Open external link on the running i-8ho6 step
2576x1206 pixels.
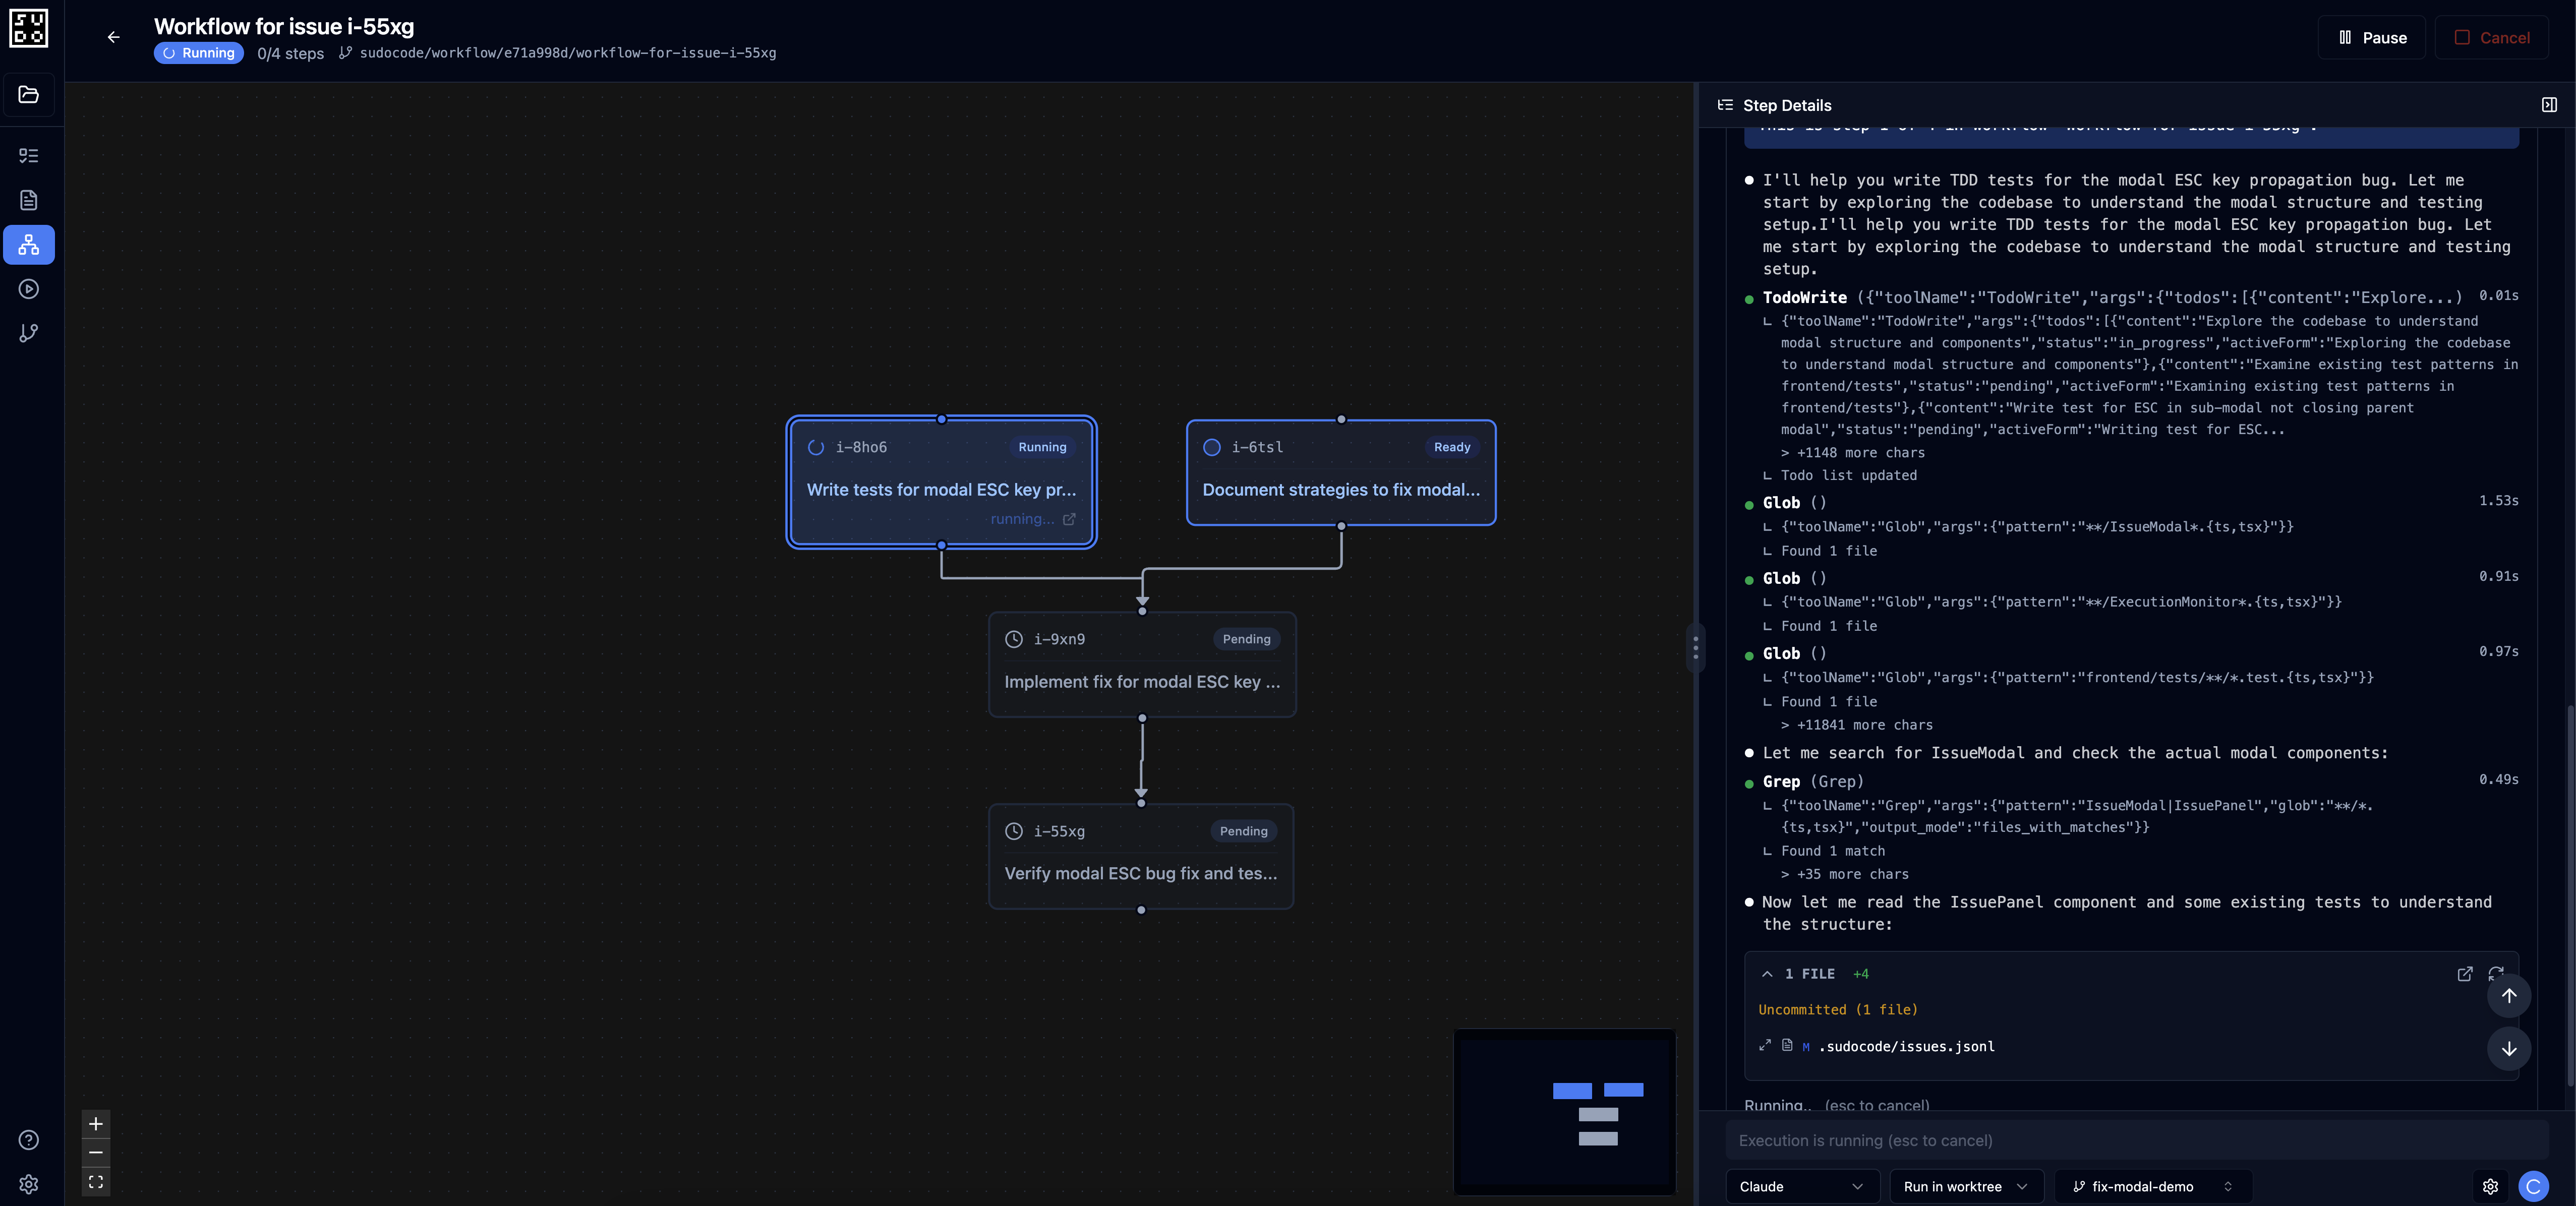click(x=1069, y=519)
